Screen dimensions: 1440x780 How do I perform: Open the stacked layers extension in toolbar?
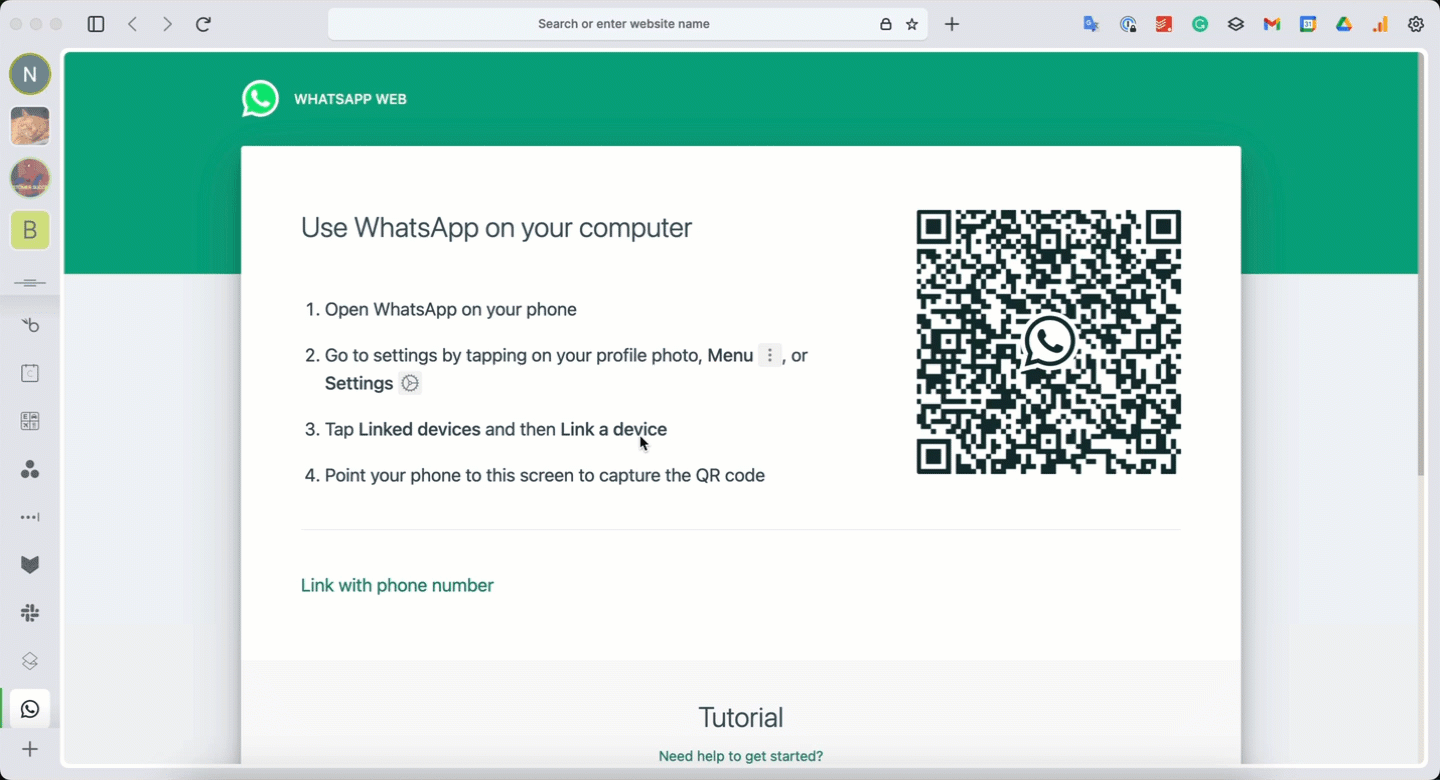click(x=1236, y=24)
